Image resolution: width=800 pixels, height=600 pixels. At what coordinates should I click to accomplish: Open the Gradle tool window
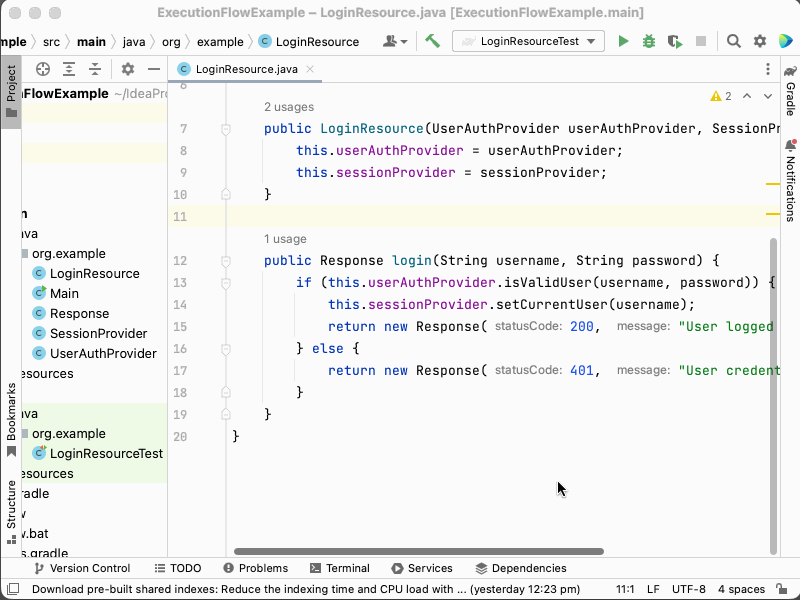coord(790,91)
